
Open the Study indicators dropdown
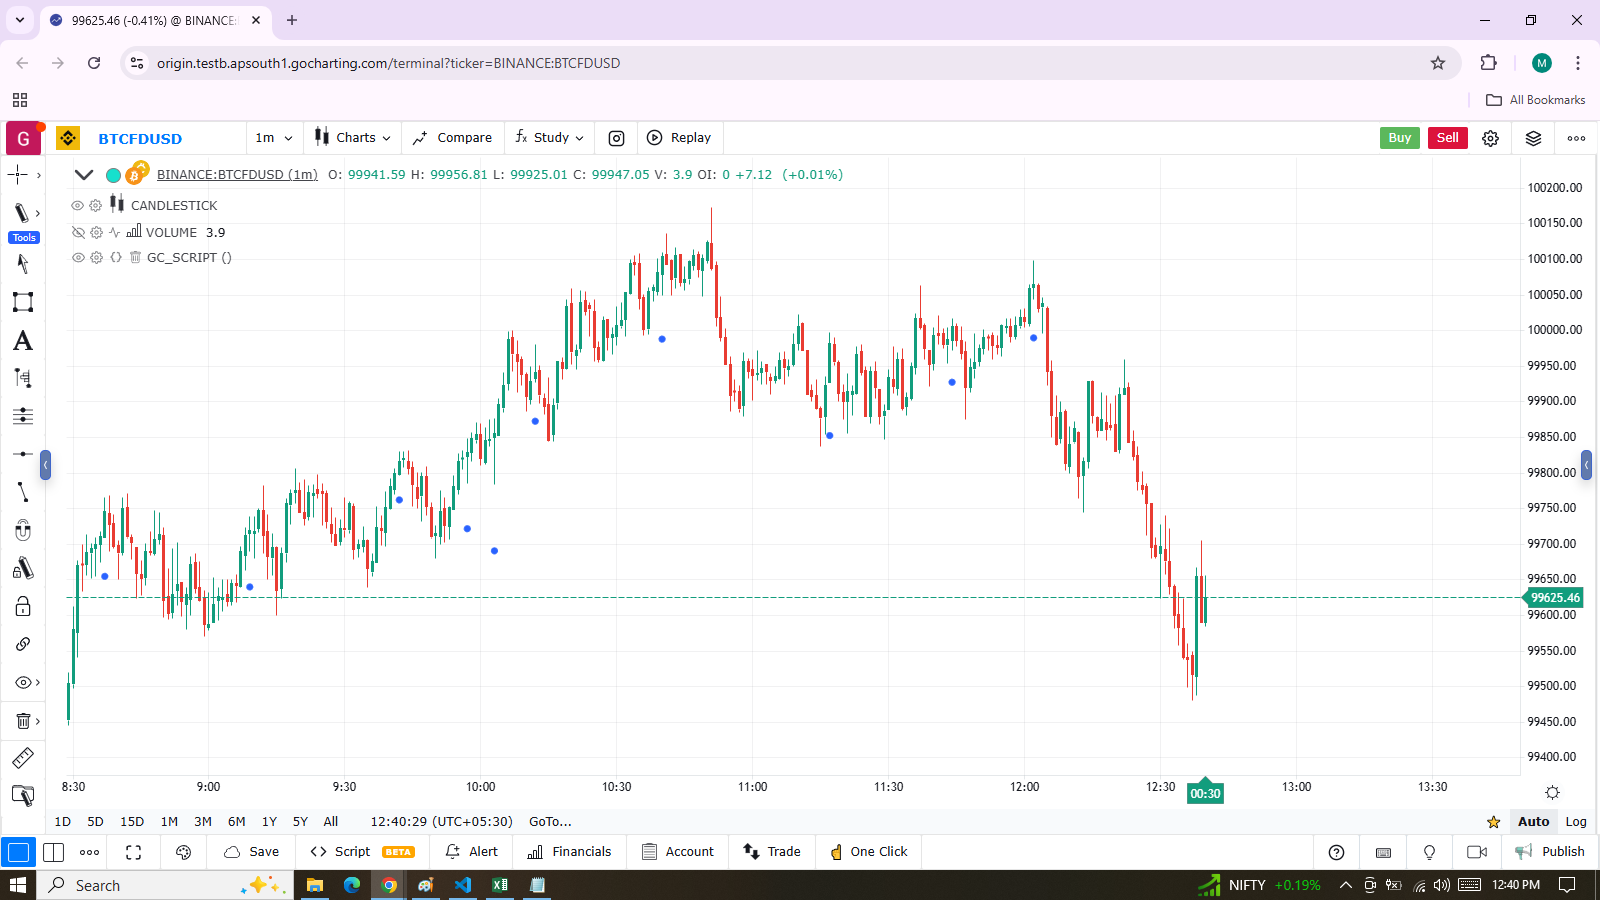click(549, 138)
